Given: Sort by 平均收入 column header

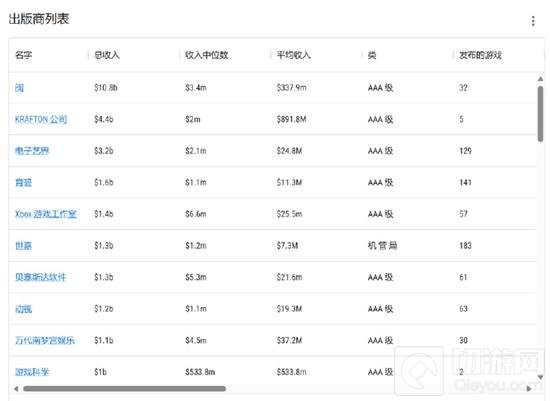Looking at the screenshot, I should coord(294,55).
